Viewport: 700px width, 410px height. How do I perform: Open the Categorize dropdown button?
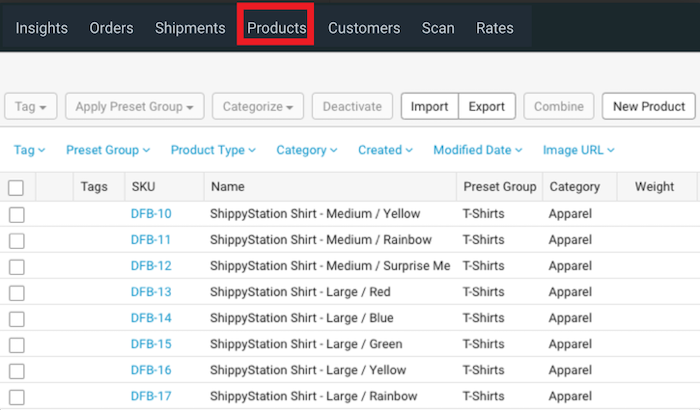(x=258, y=107)
